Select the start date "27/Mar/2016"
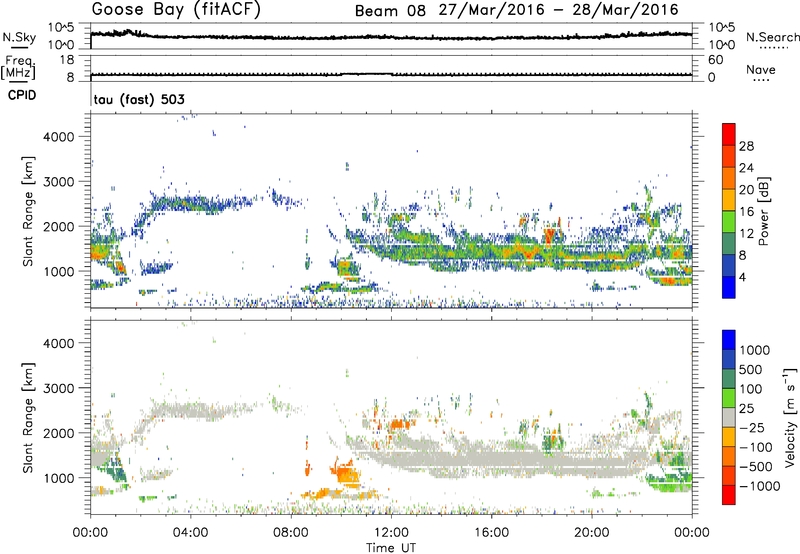800x554 pixels. pos(491,10)
